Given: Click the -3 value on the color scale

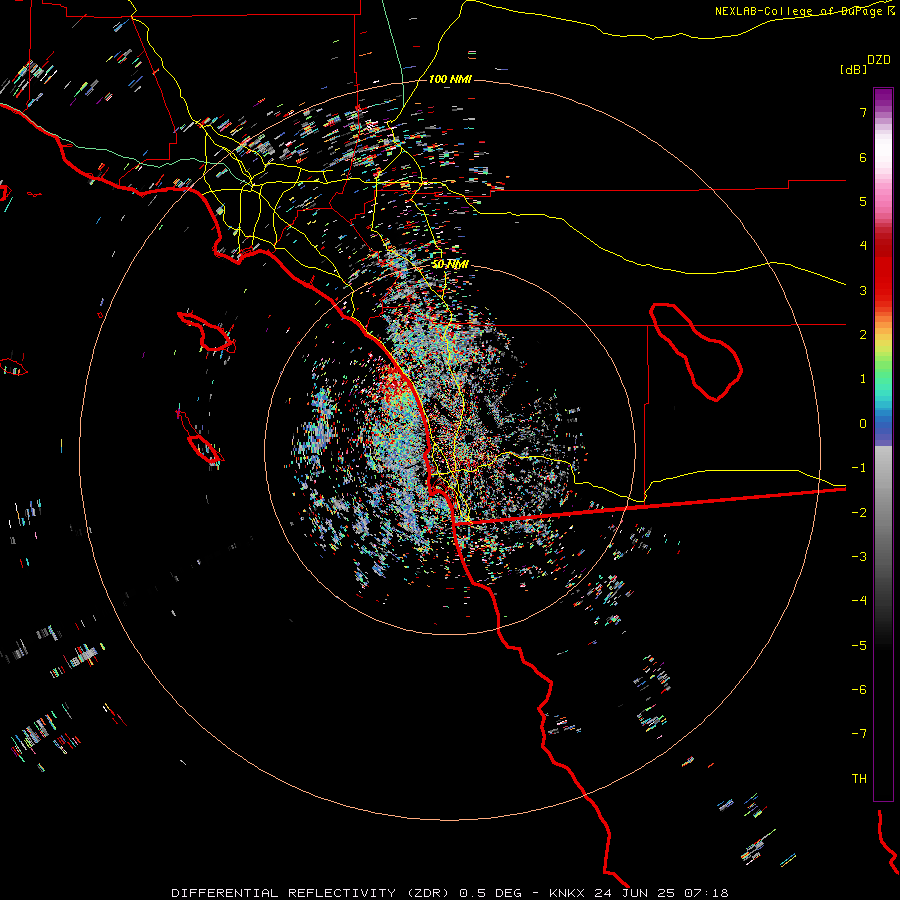Looking at the screenshot, I should point(859,557).
